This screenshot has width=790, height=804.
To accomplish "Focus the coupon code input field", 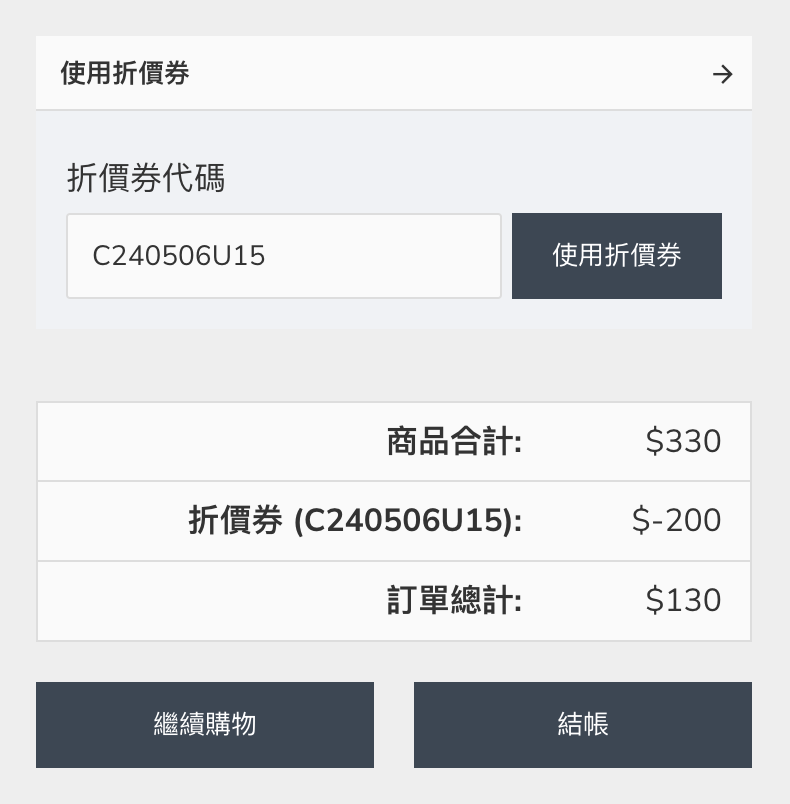I will [x=283, y=256].
